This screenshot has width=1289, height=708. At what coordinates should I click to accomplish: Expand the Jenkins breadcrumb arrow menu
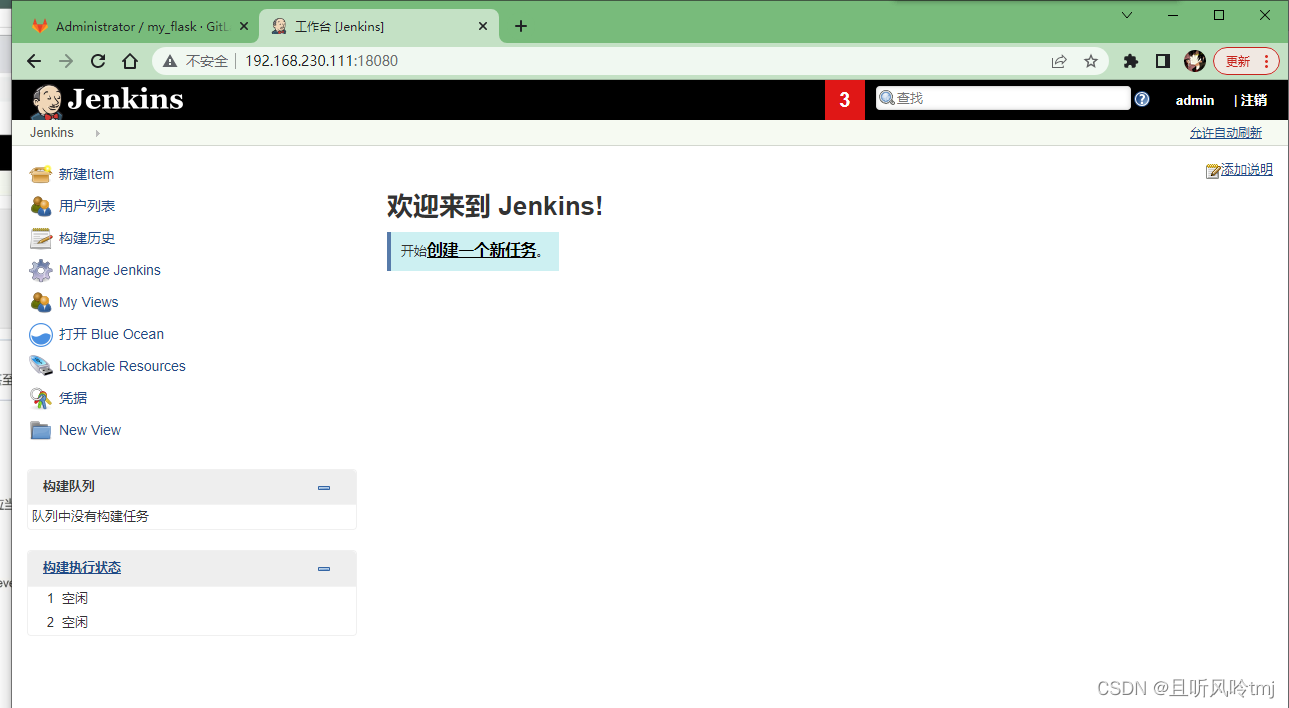[97, 133]
